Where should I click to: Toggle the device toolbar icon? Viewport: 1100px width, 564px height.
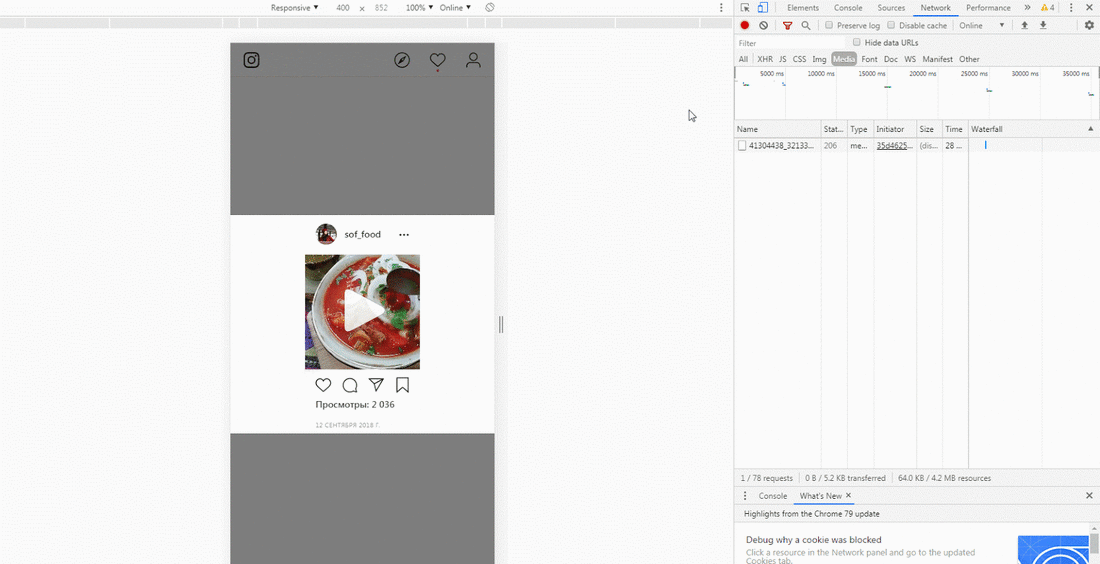coord(763,8)
